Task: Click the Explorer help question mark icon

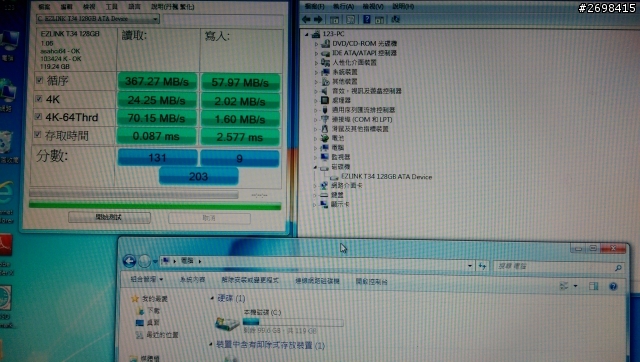Action: 613,286
